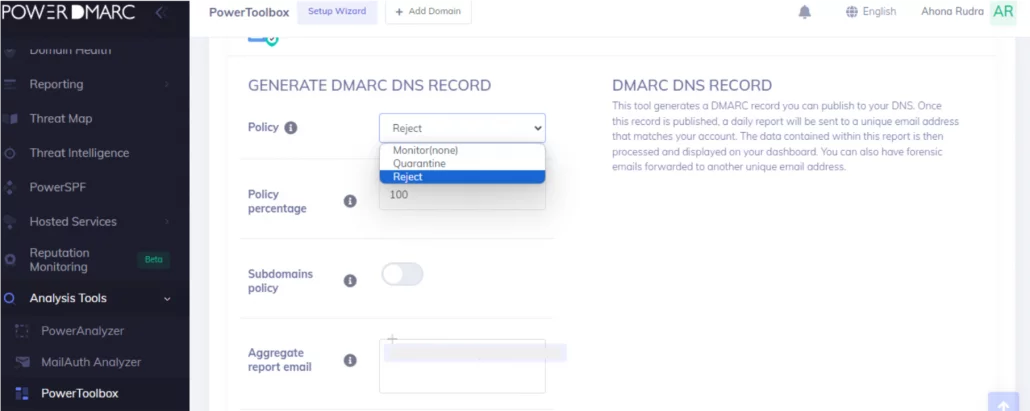Click Ahona Rudra user name
This screenshot has width=1030, height=411.
pos(952,11)
